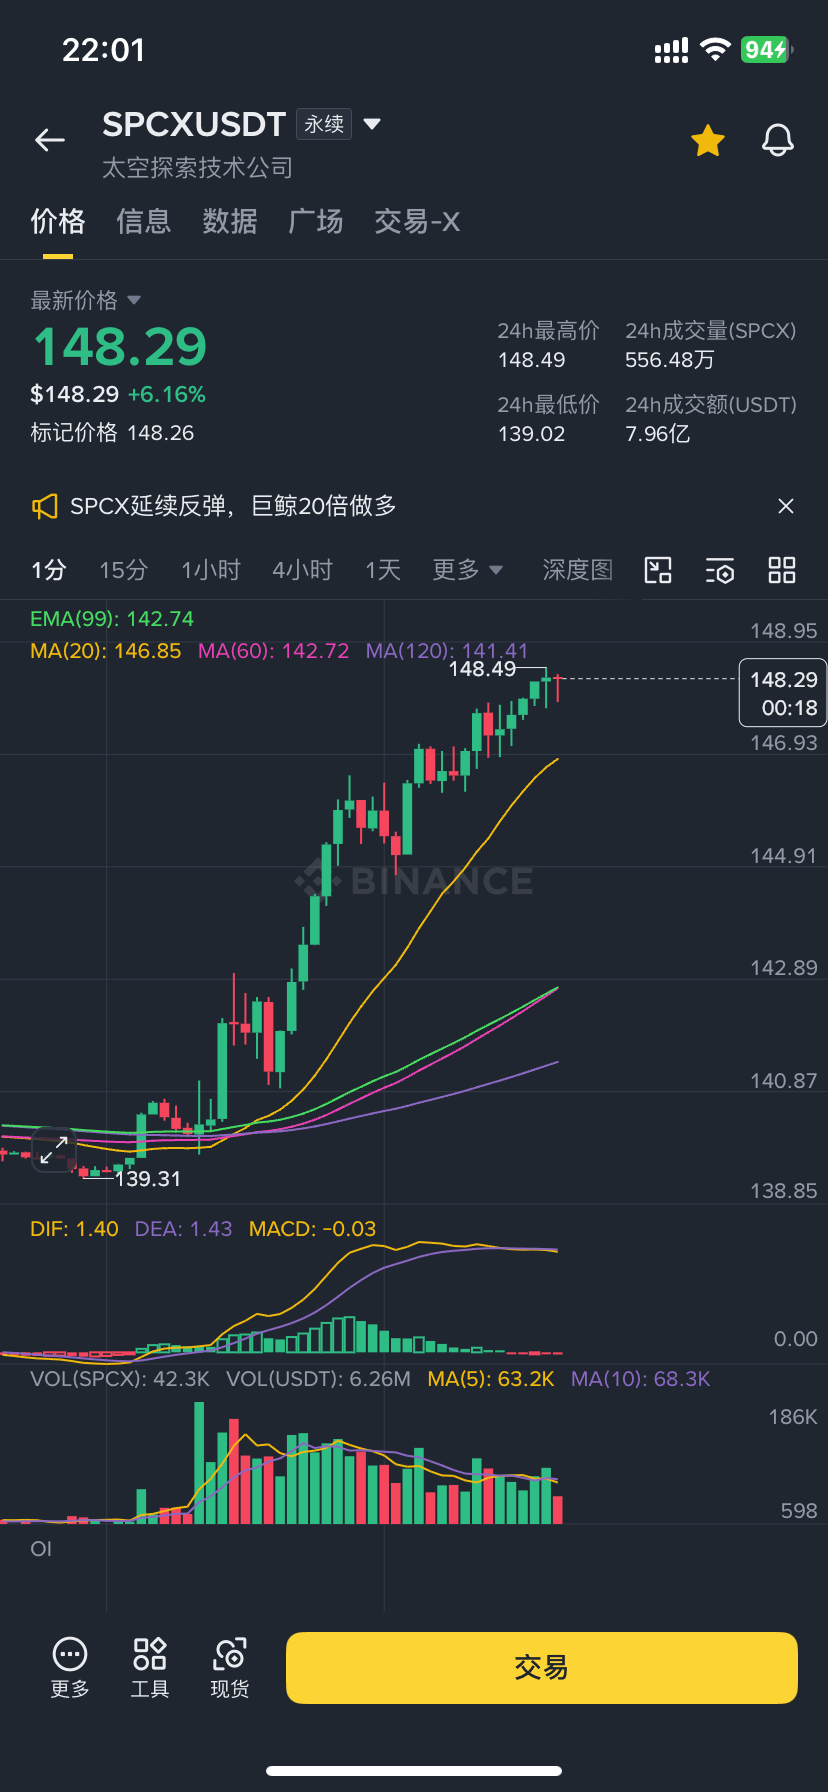Viewport: 828px width, 1792px height.
Task: Select the 4小时 timeframe
Action: coord(302,570)
